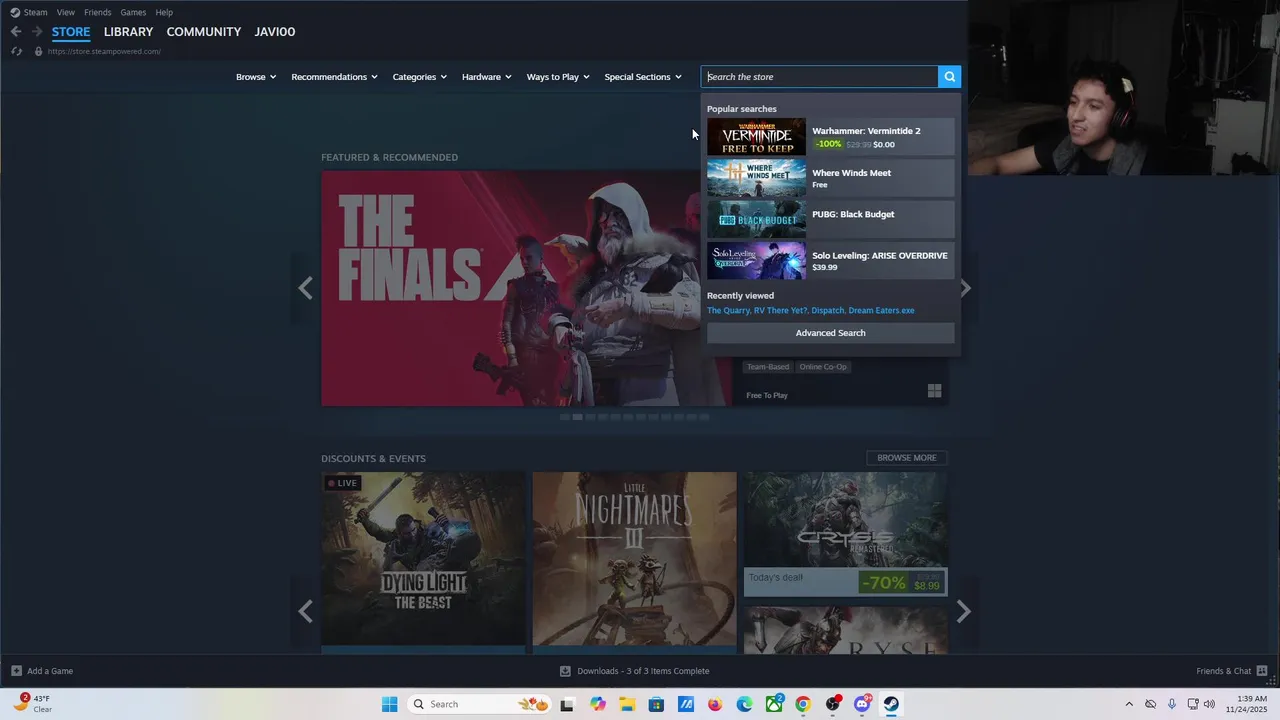
Task: Open Microsoft Edge from the taskbar
Action: click(744, 704)
